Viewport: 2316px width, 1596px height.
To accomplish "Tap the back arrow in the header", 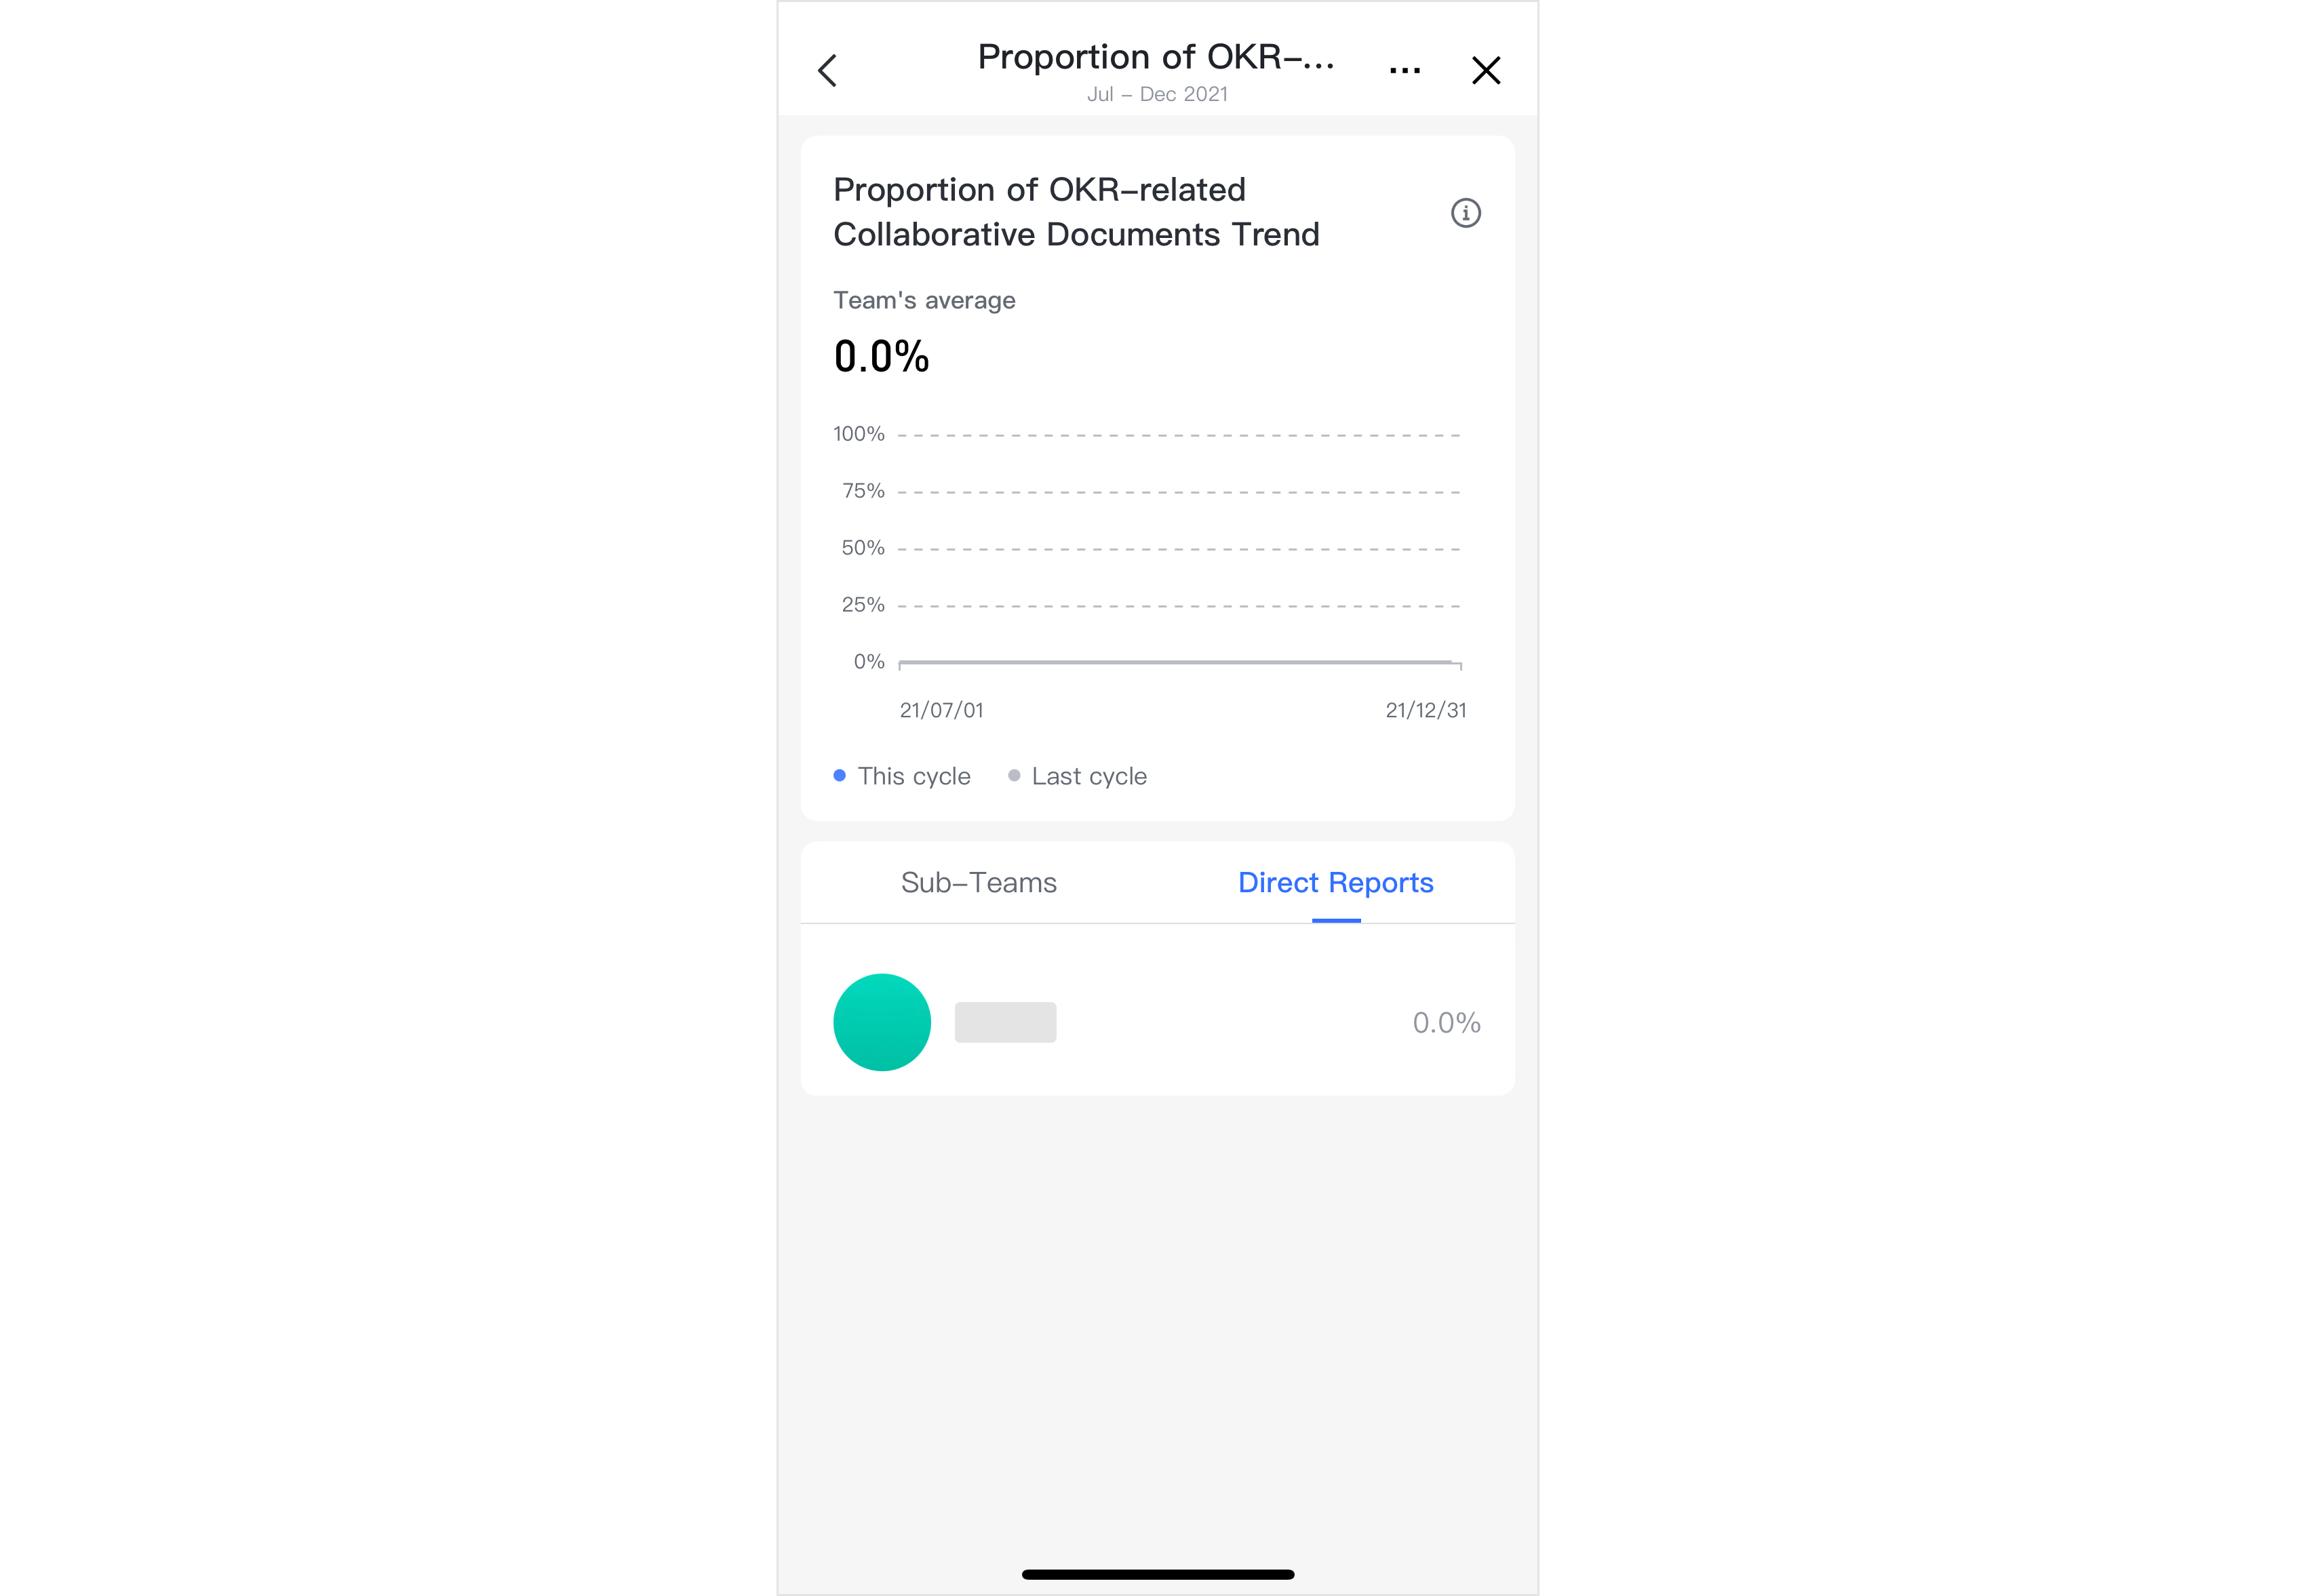I will [827, 70].
